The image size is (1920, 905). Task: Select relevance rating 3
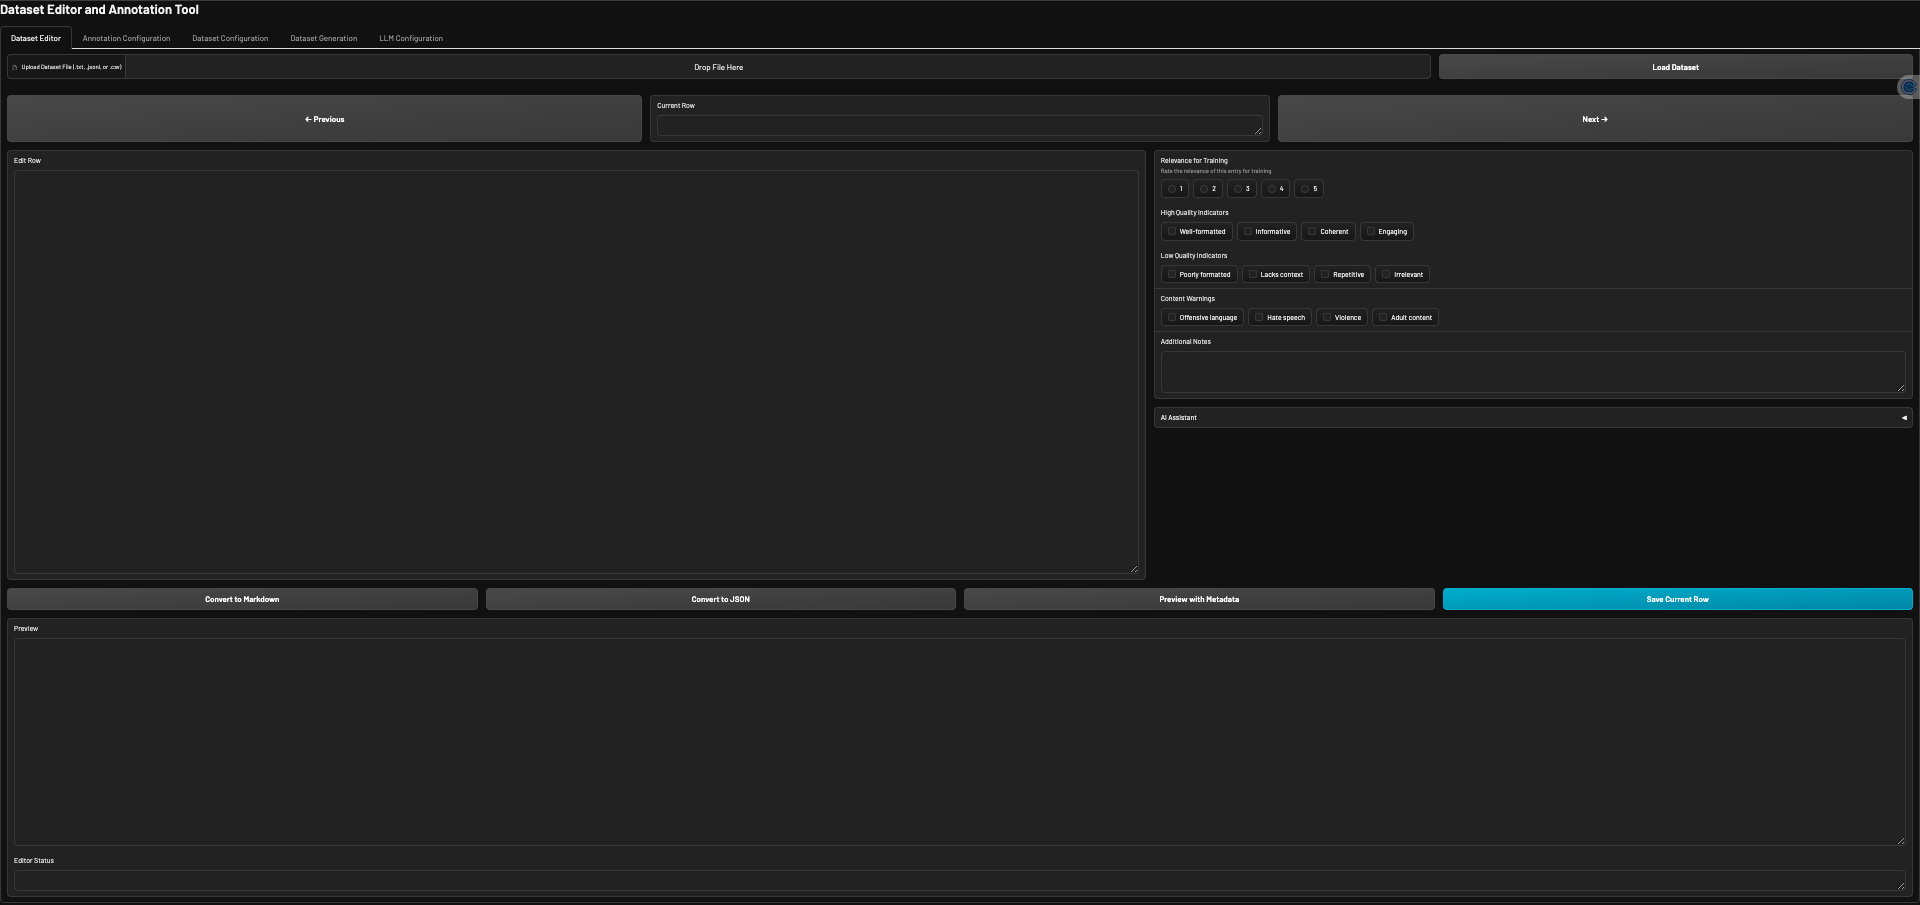coord(1238,189)
